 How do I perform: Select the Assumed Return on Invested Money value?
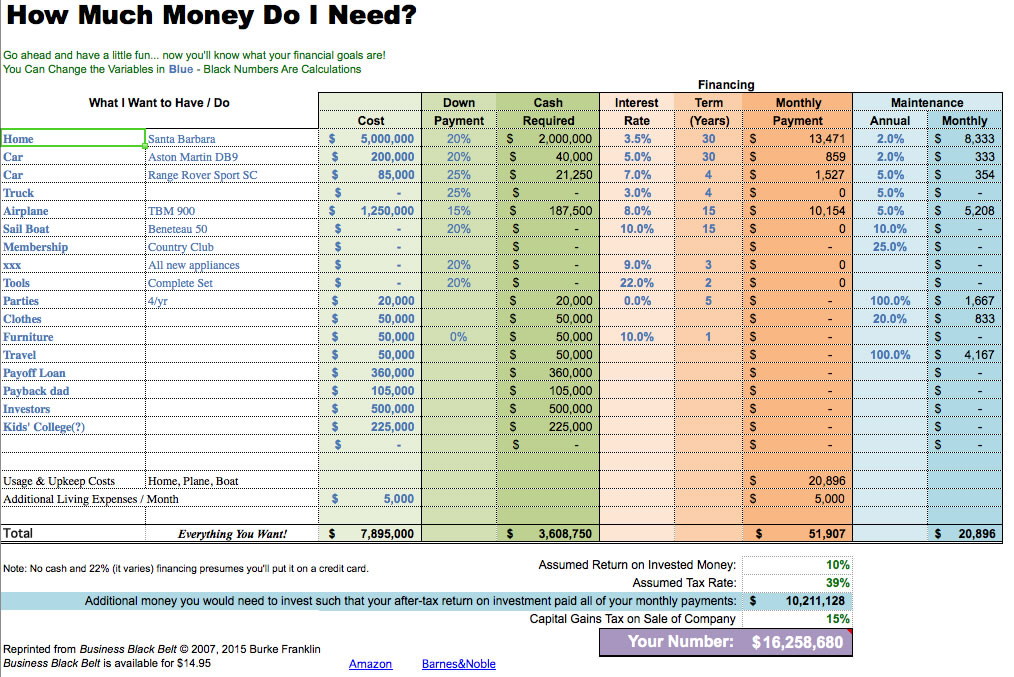pos(798,565)
